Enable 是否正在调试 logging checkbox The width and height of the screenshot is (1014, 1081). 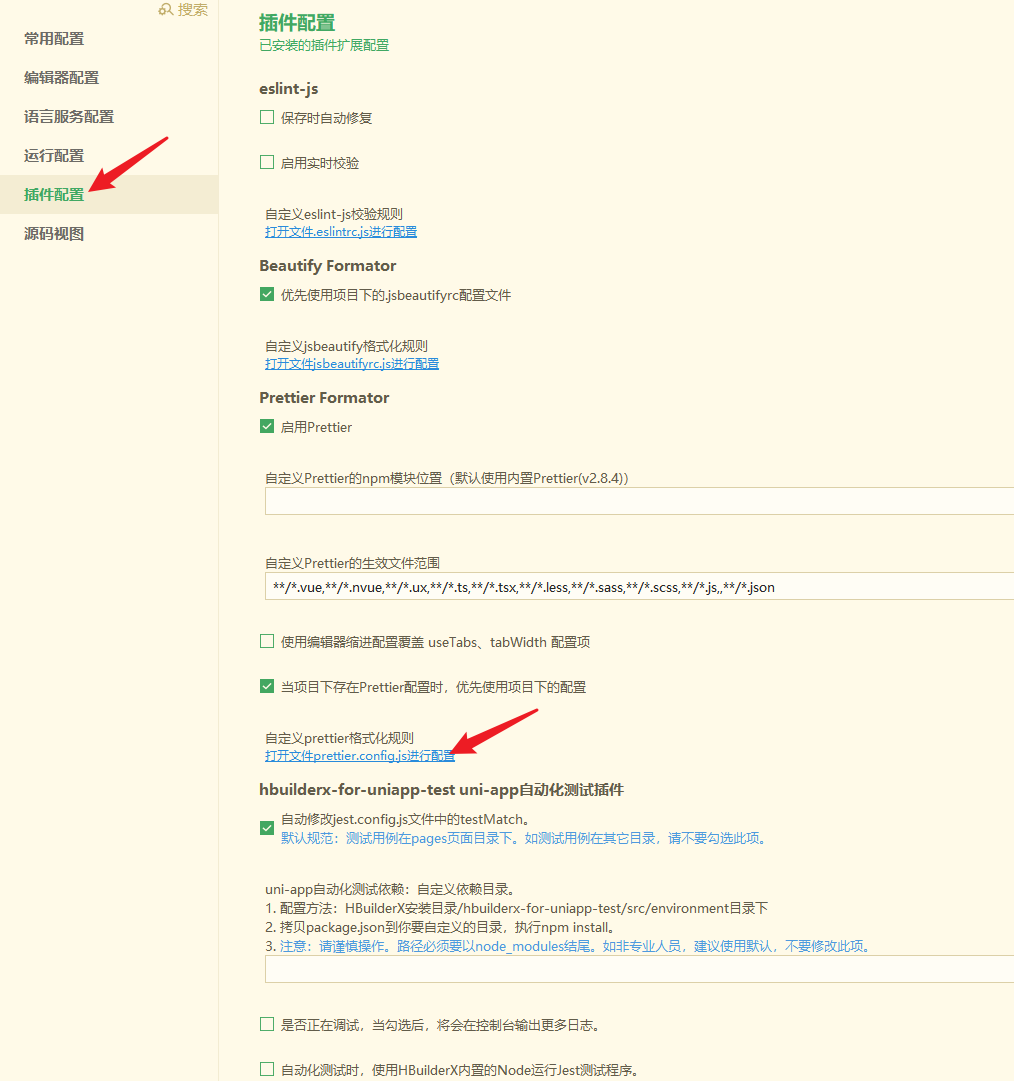tap(267, 1024)
